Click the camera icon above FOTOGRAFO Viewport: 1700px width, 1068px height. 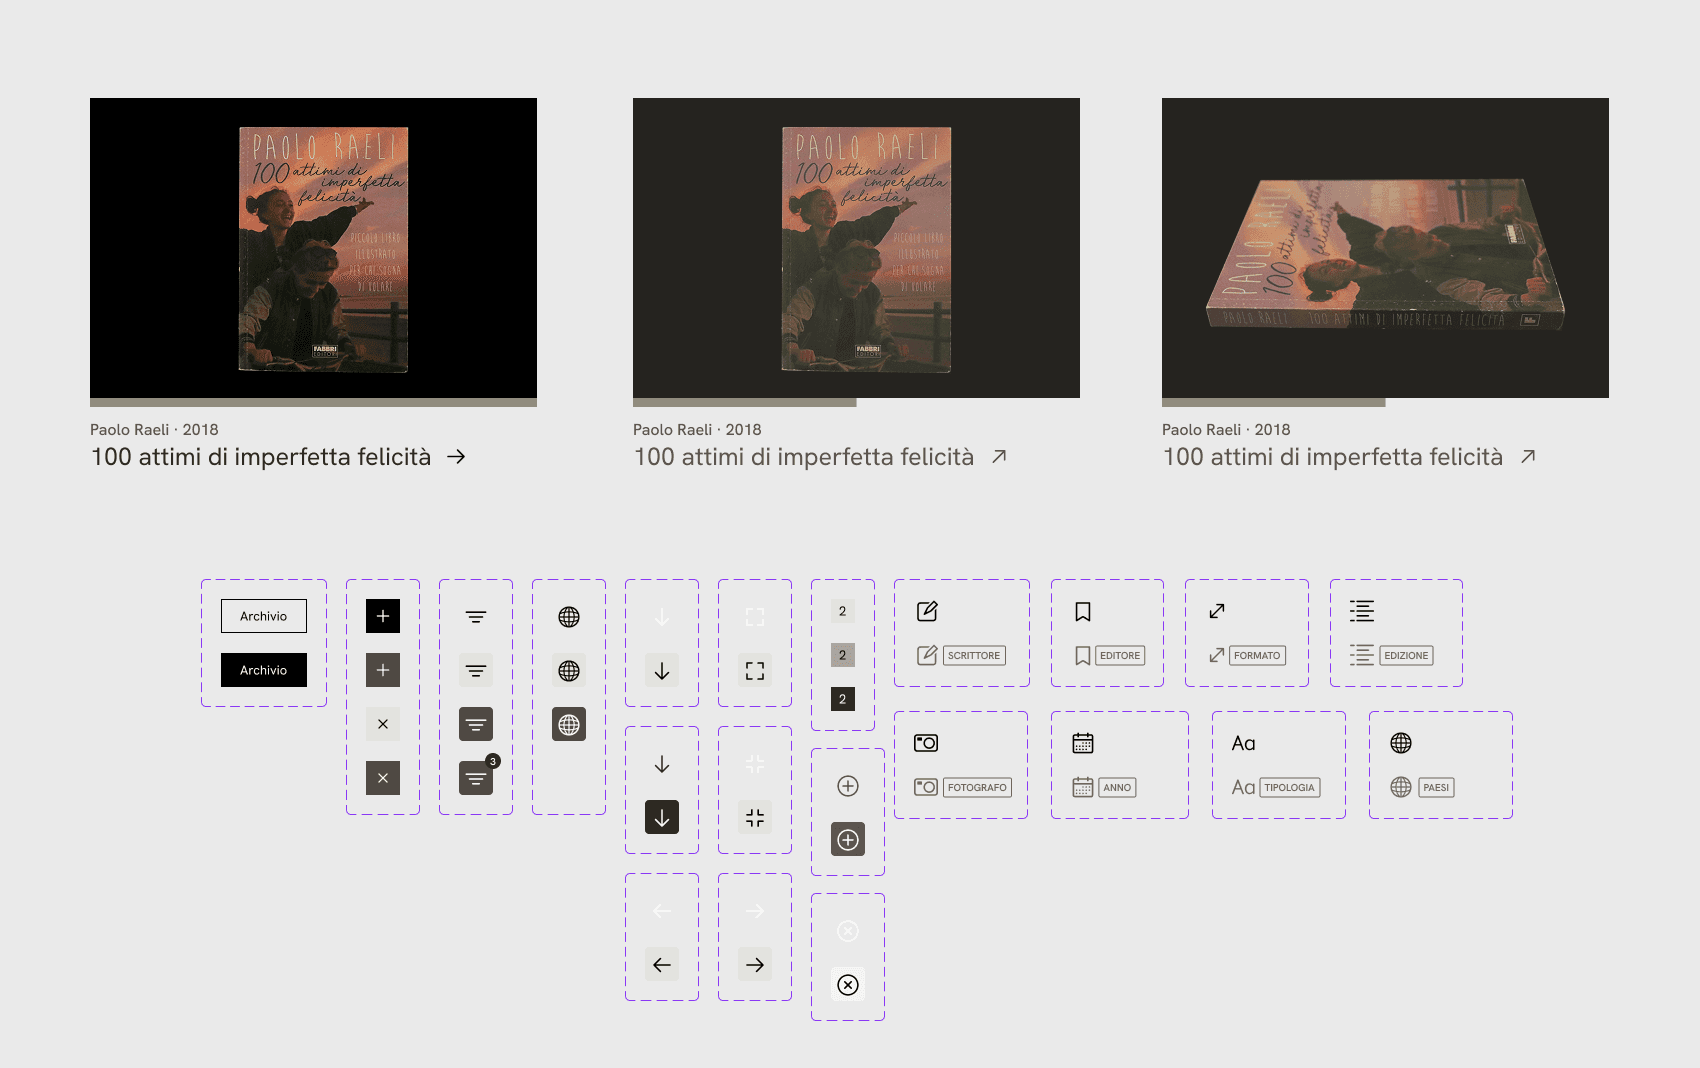tap(926, 743)
